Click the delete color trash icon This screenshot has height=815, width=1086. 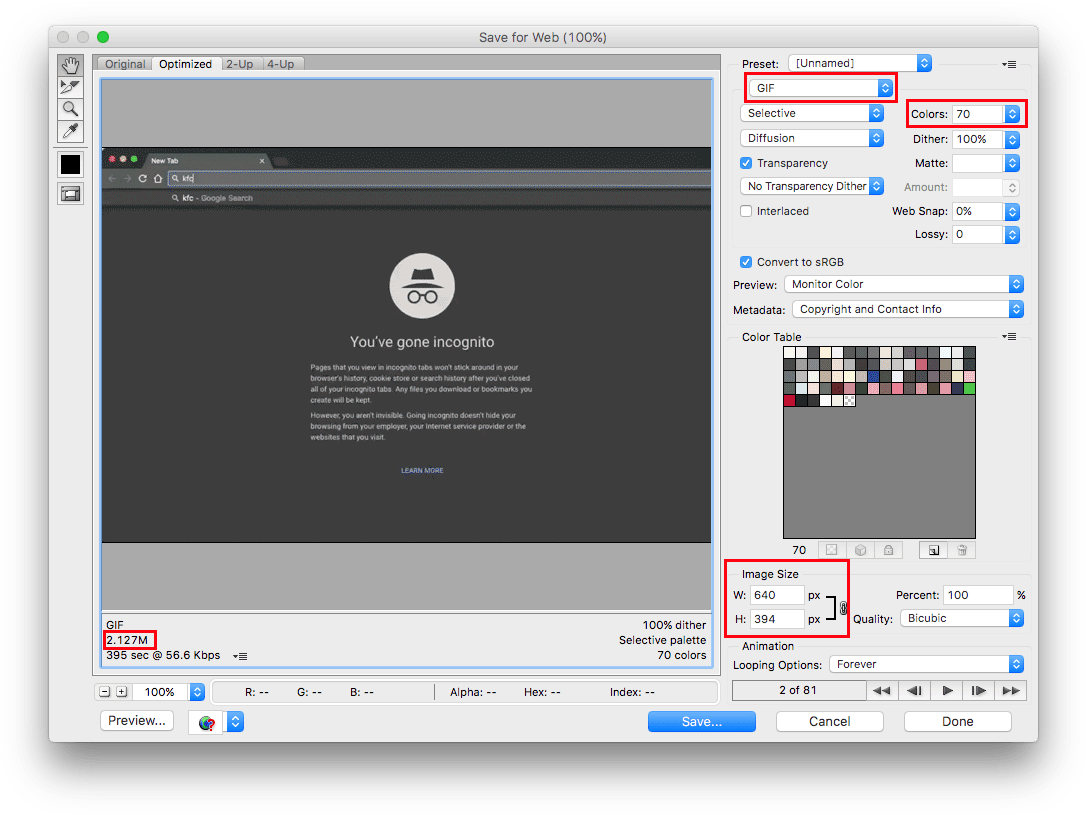961,550
